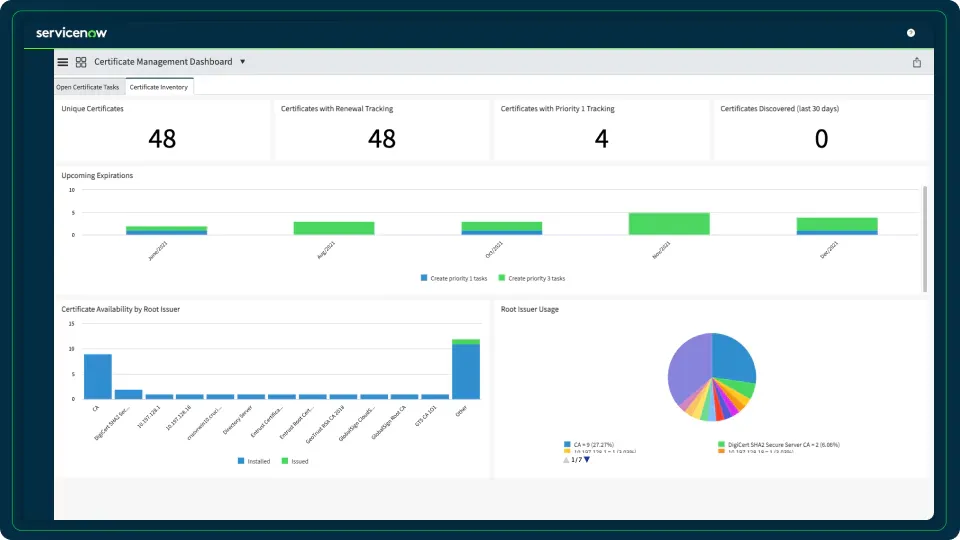Click the blue CA slice of the pie chart
This screenshot has height=540, width=960.
[x=733, y=357]
